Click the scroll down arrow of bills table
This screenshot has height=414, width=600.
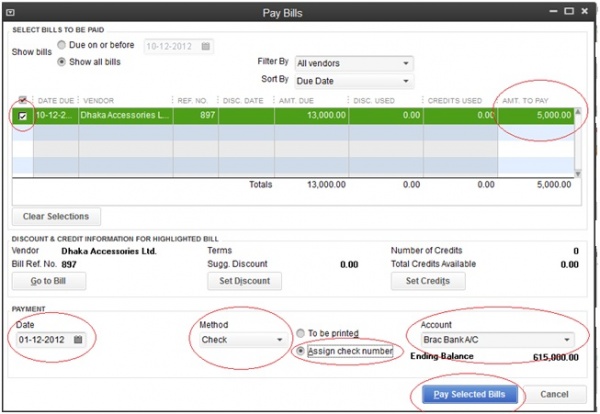[x=578, y=174]
